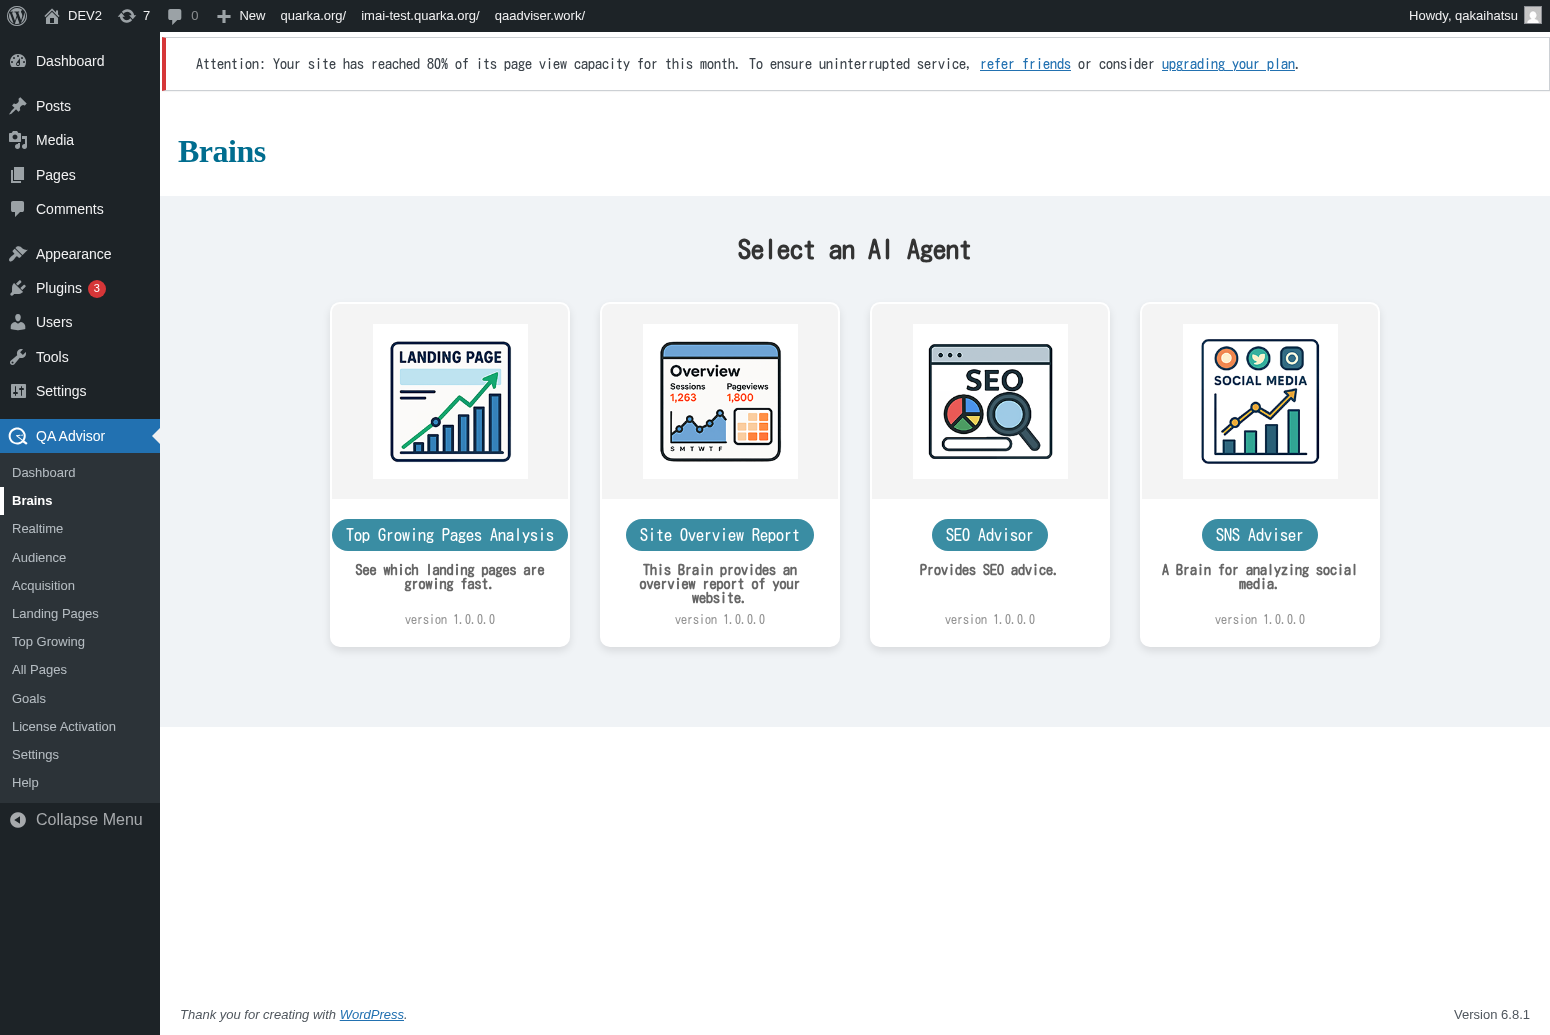Go to the Appearance menu
1550x1035 pixels.
73,254
